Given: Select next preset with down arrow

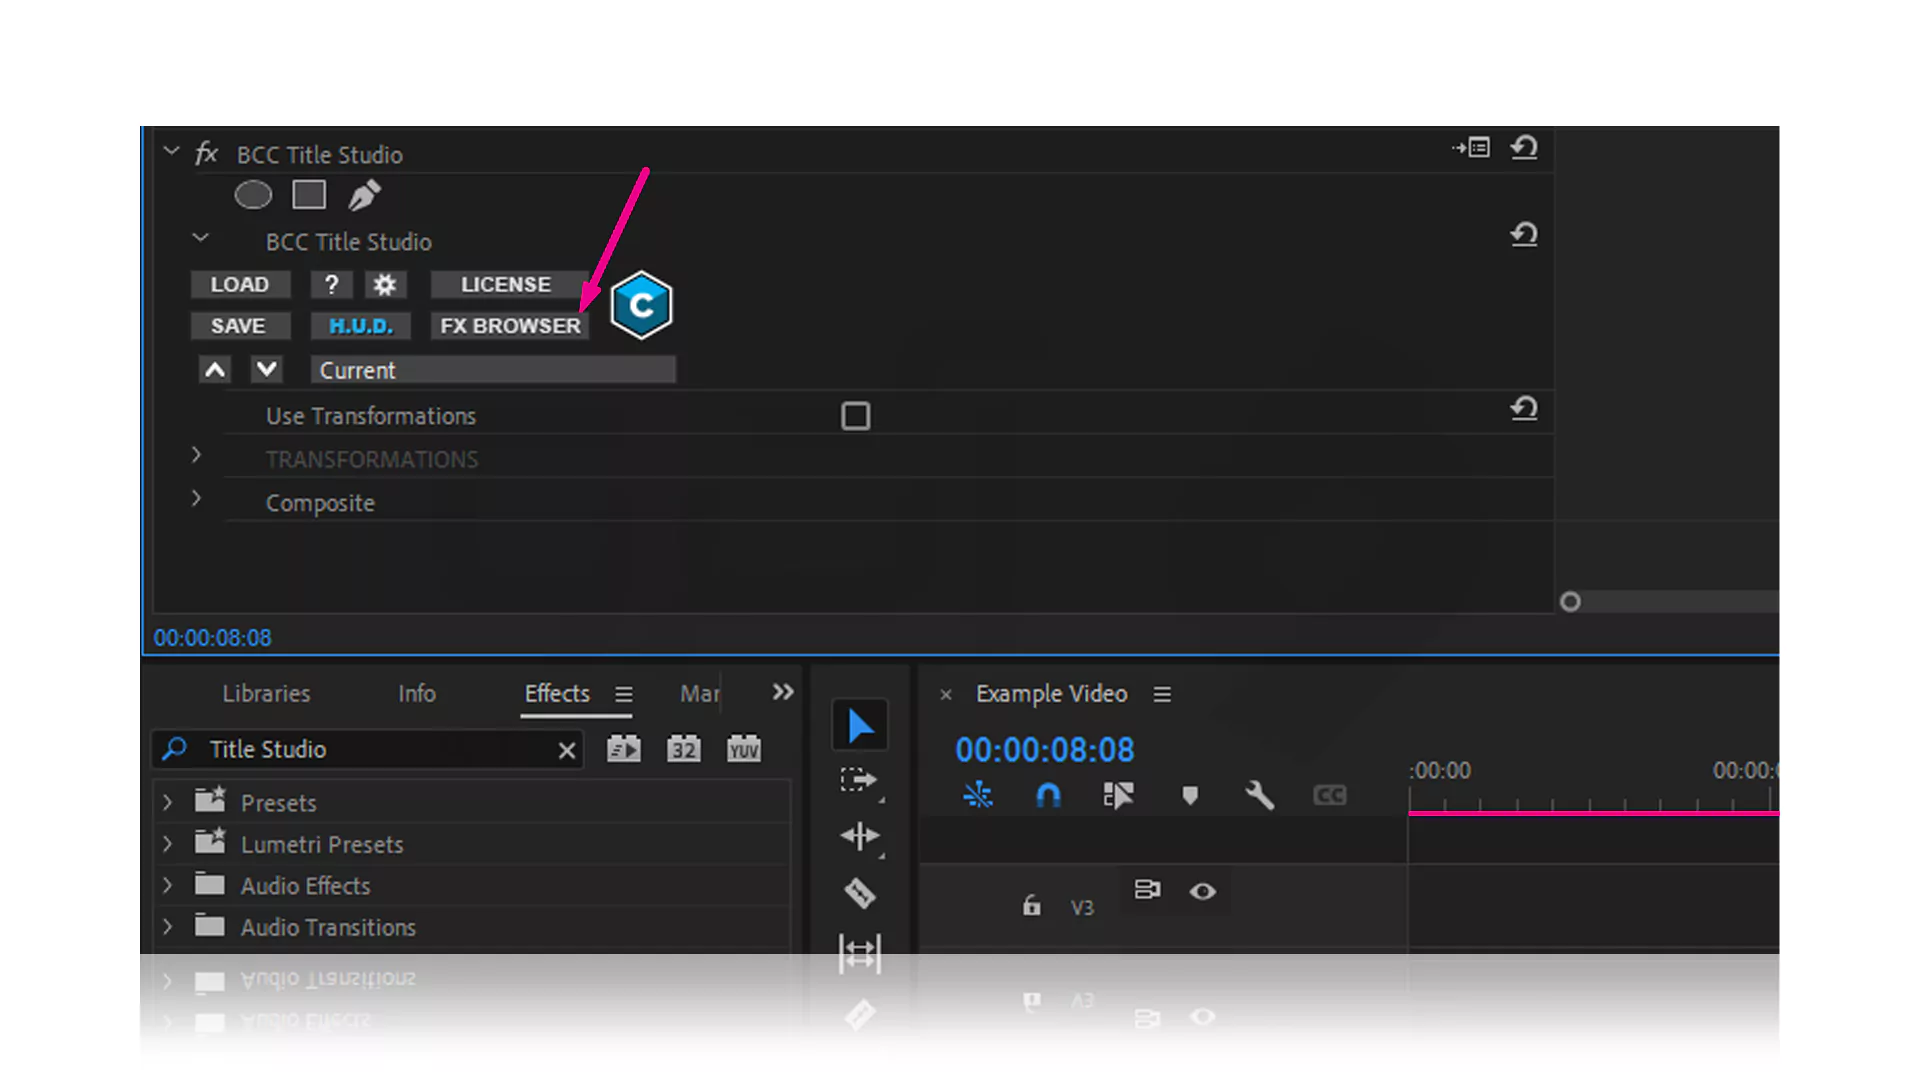Looking at the screenshot, I should click(266, 369).
